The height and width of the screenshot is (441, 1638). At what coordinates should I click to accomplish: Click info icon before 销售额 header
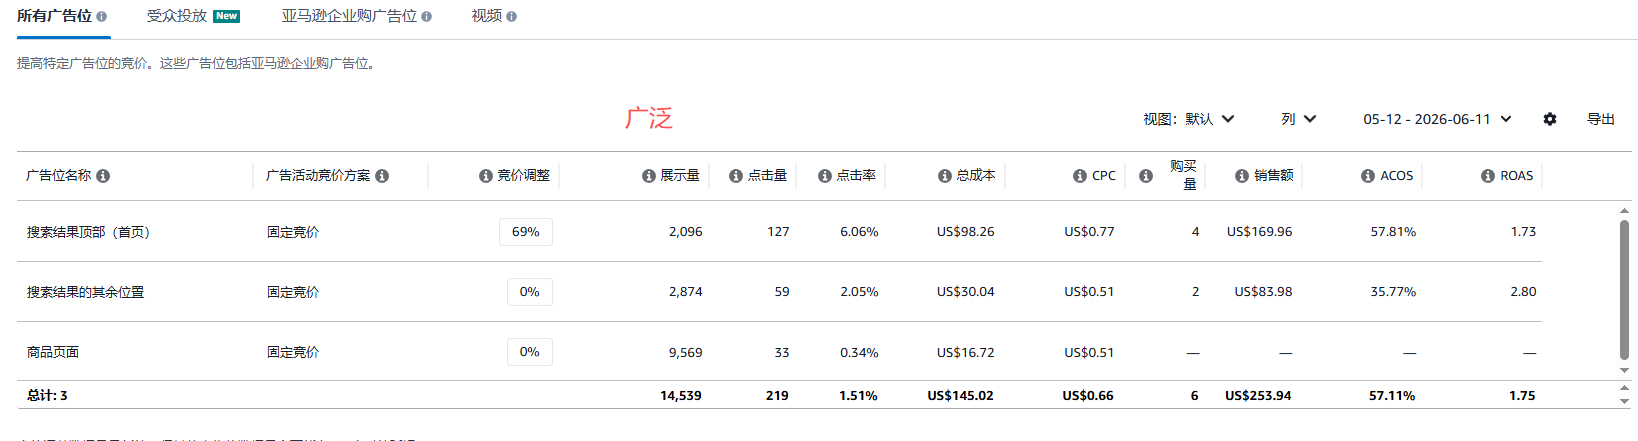[x=1242, y=176]
